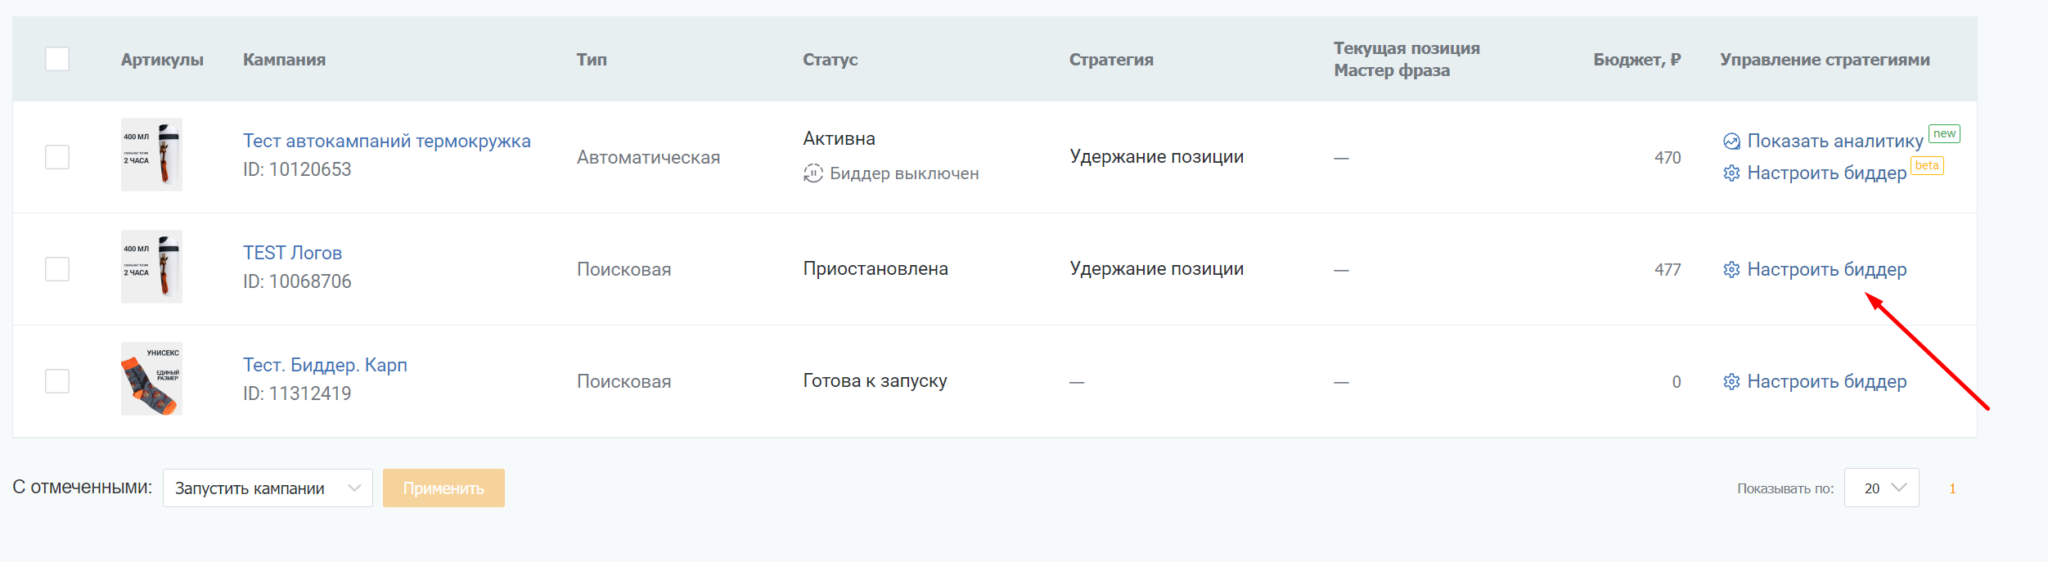Click the paused bidder icon near Биддер выключен

click(813, 174)
